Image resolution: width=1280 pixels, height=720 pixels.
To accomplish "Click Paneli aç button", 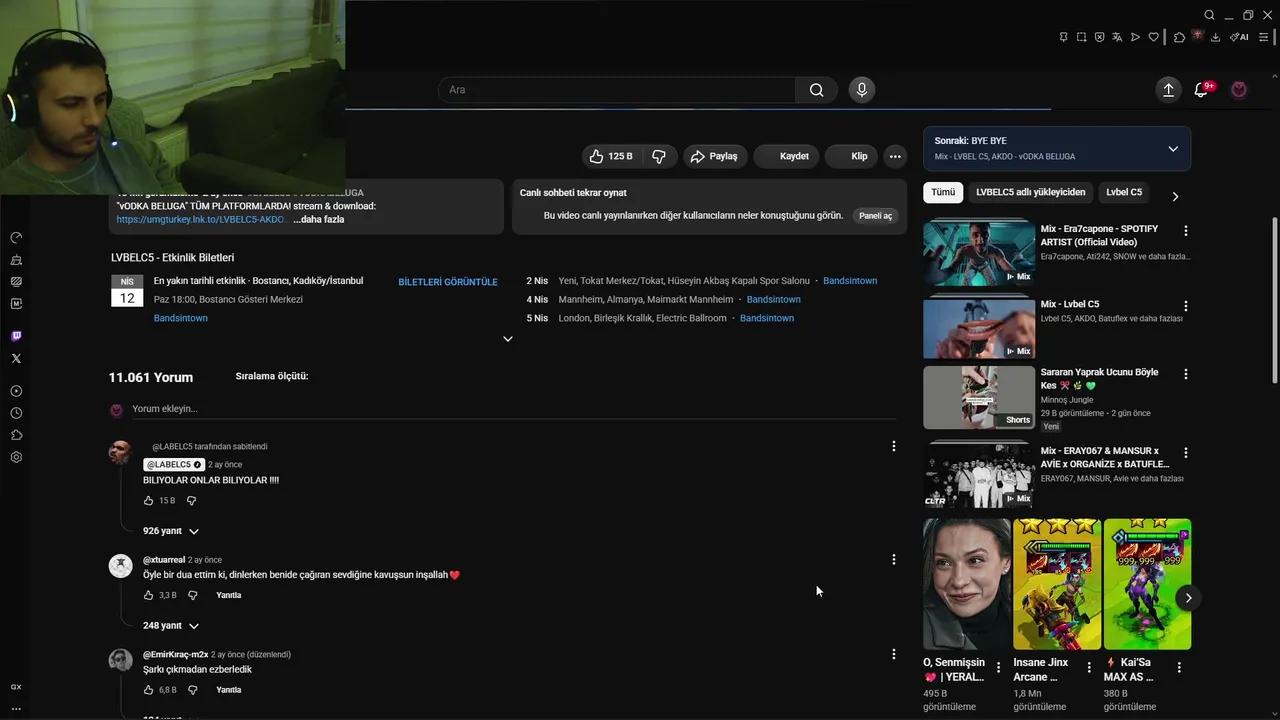I will coord(875,215).
